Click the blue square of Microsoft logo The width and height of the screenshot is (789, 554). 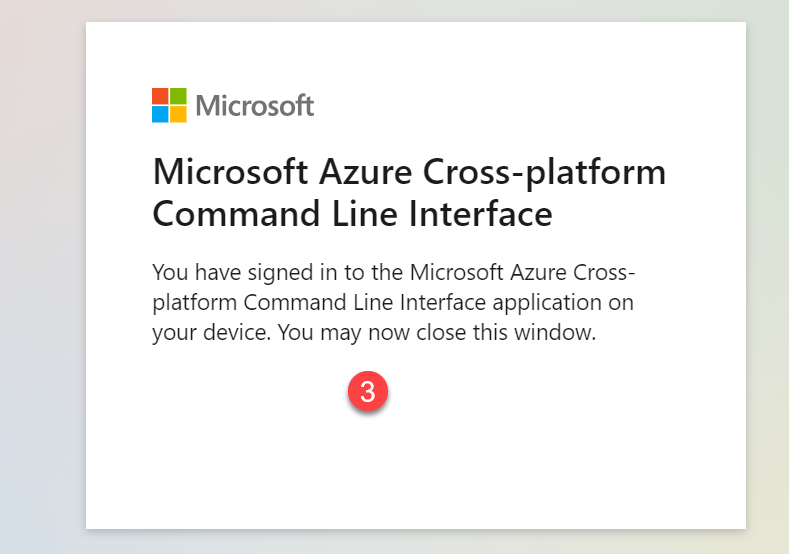(160, 114)
